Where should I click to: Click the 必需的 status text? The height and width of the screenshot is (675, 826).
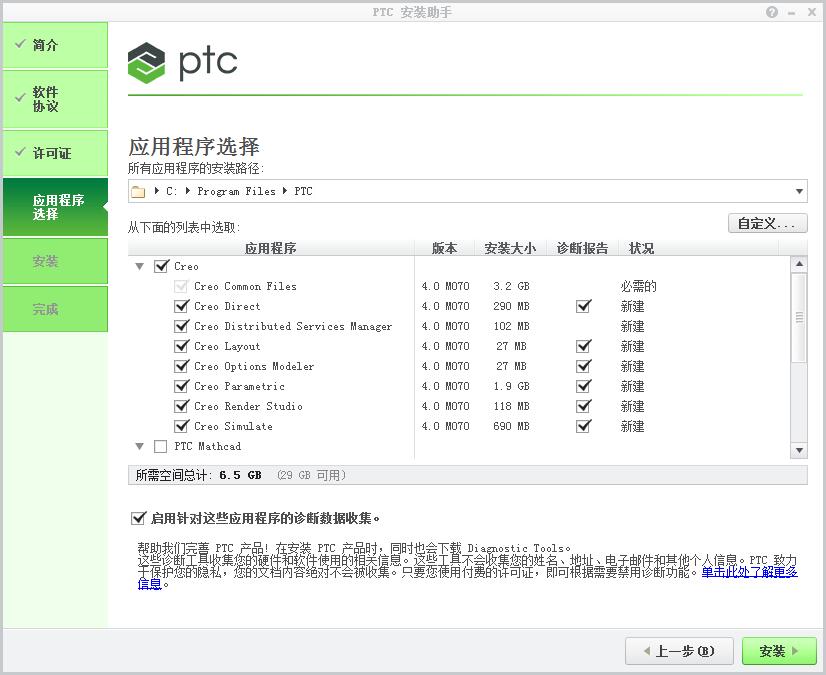pos(638,286)
